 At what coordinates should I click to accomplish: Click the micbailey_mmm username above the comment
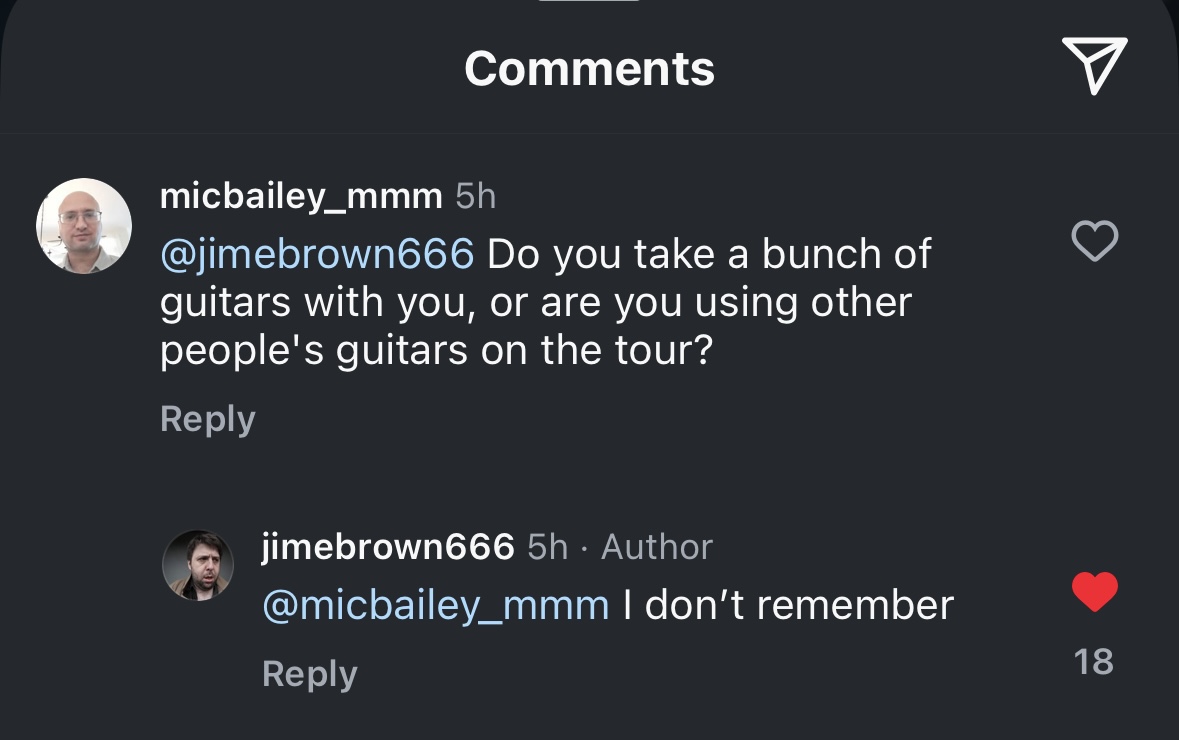pos(301,196)
